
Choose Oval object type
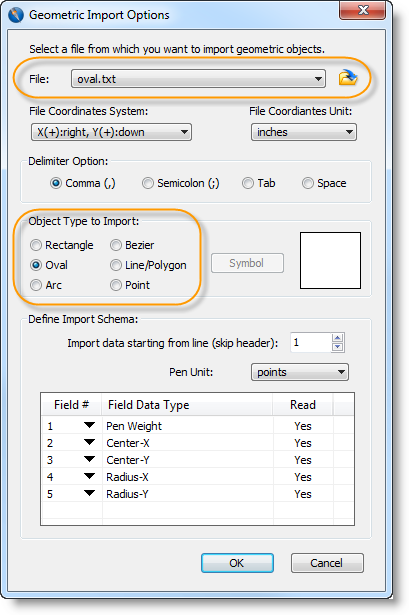pos(36,265)
